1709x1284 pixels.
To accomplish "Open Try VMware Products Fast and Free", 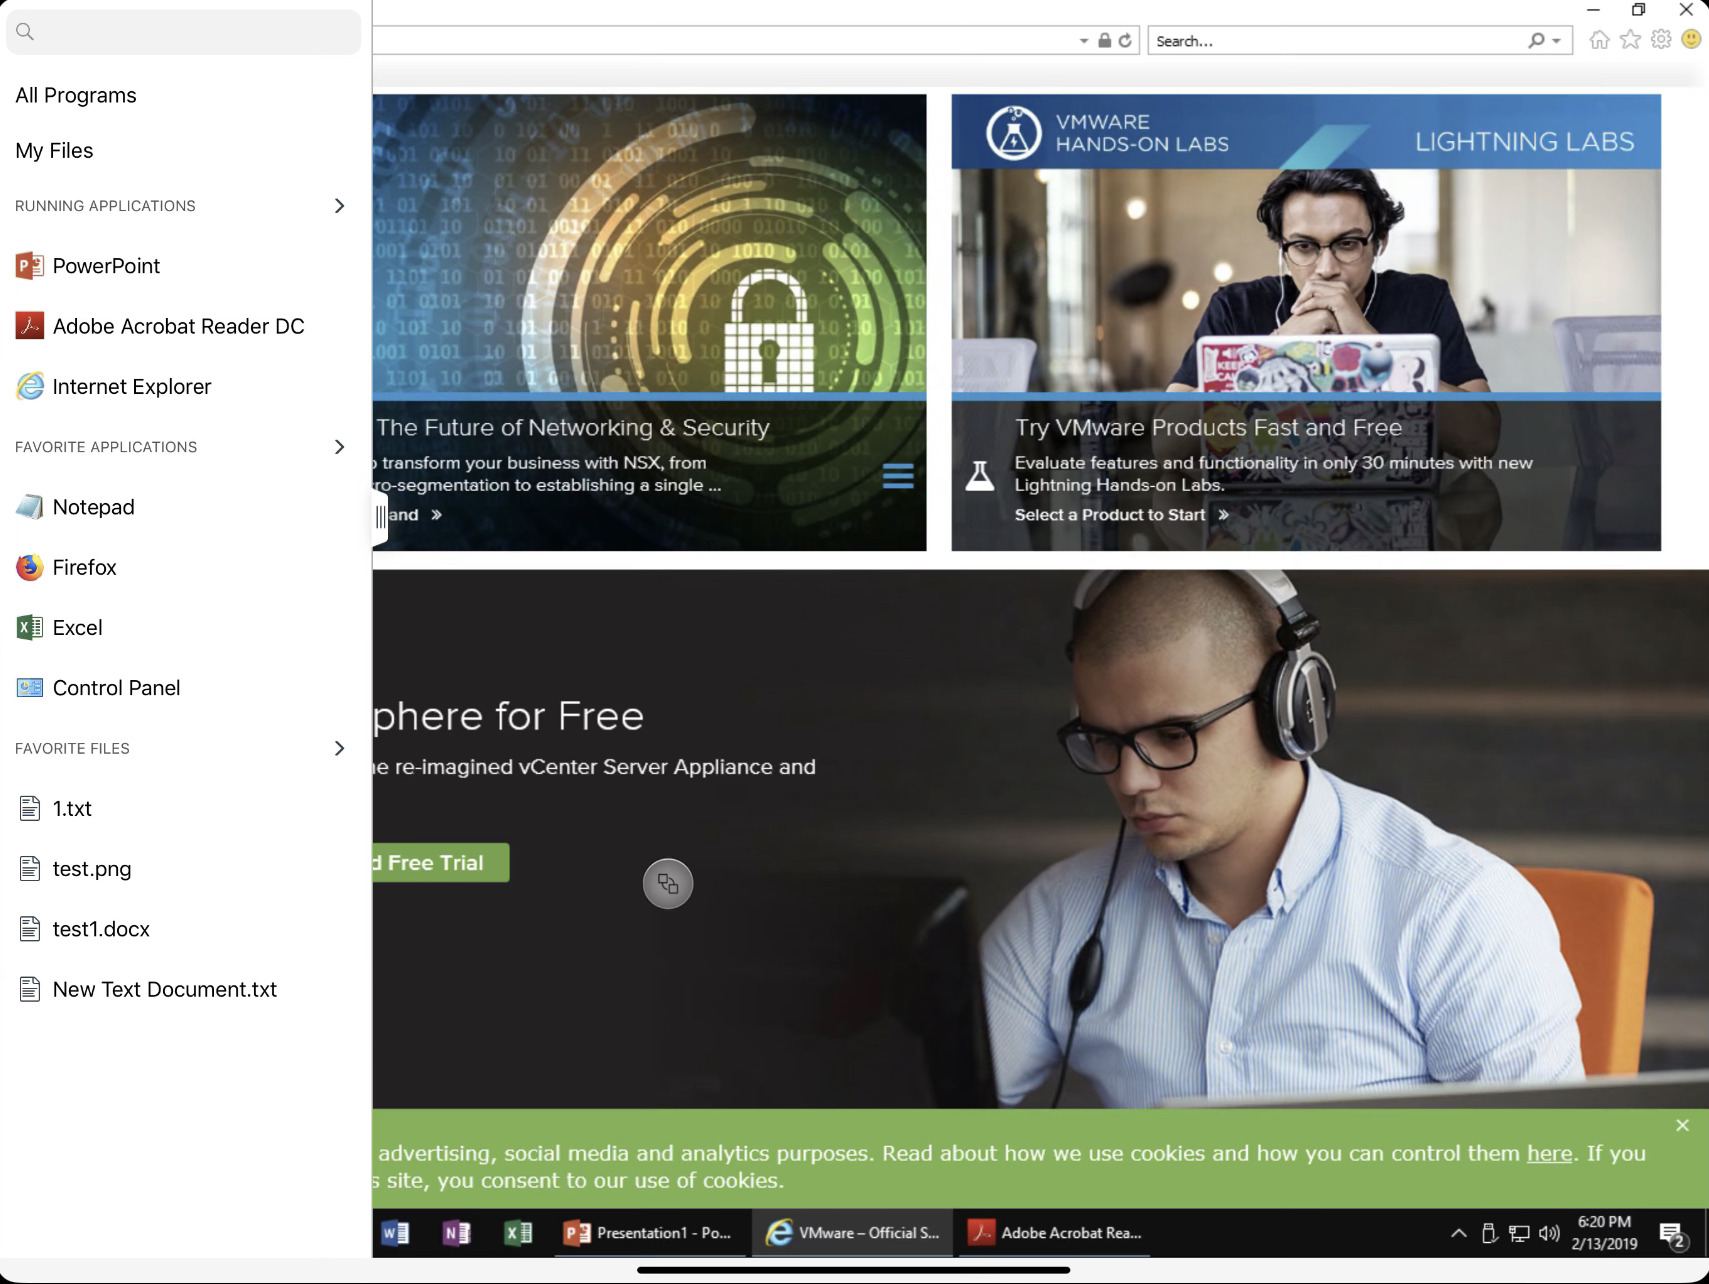I will click(1208, 427).
